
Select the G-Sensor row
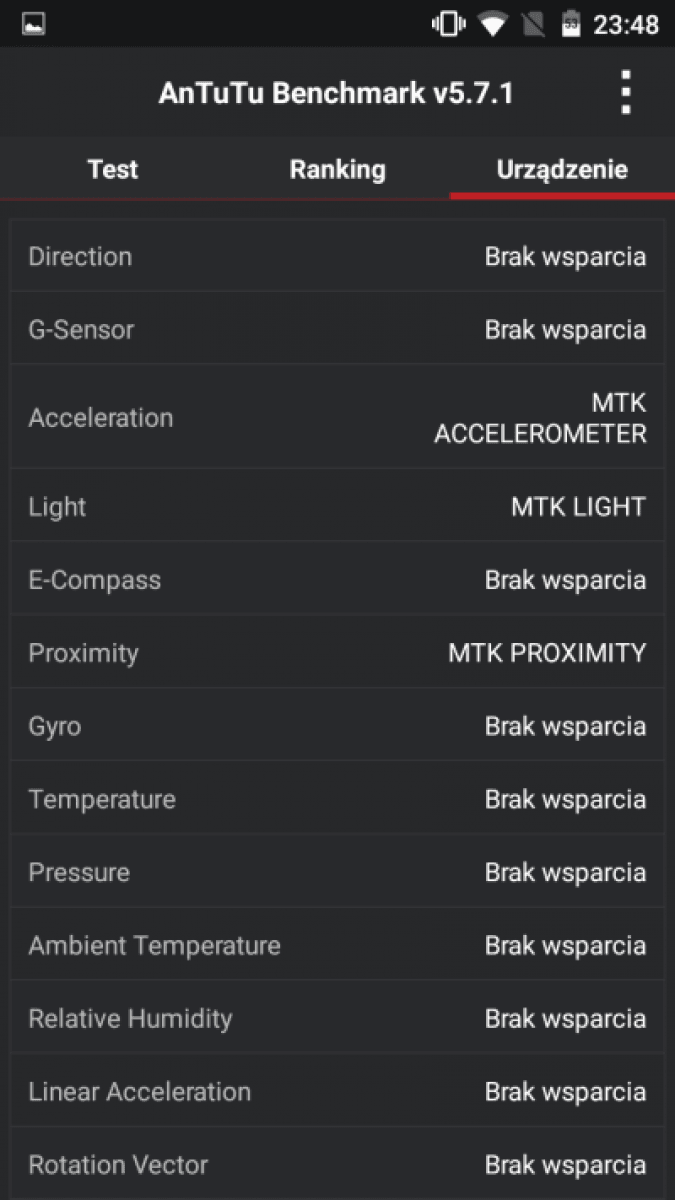point(337,330)
